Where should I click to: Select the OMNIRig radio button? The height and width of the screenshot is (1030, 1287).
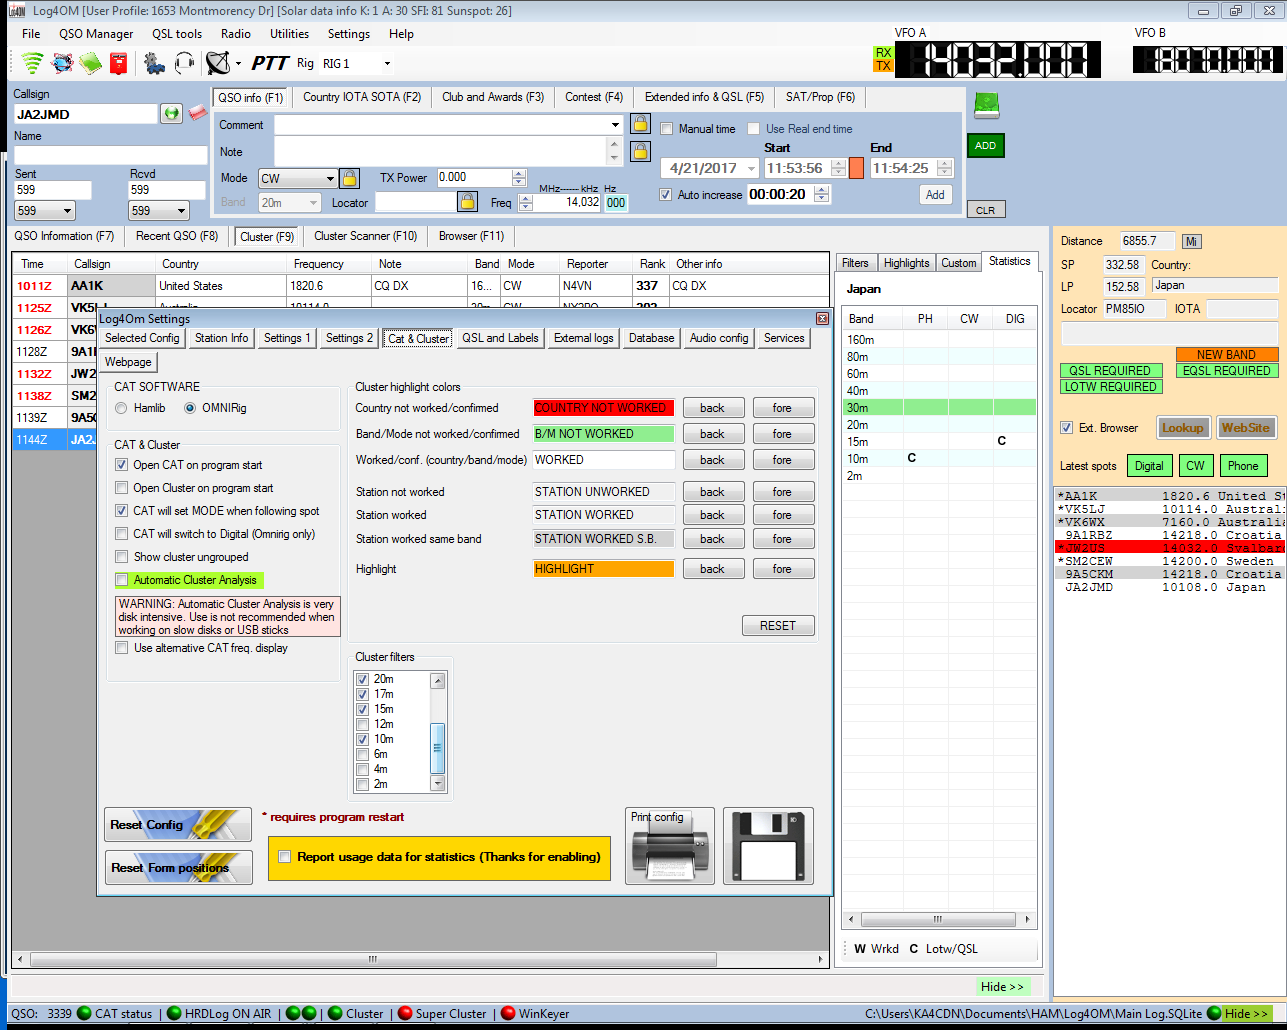(190, 408)
